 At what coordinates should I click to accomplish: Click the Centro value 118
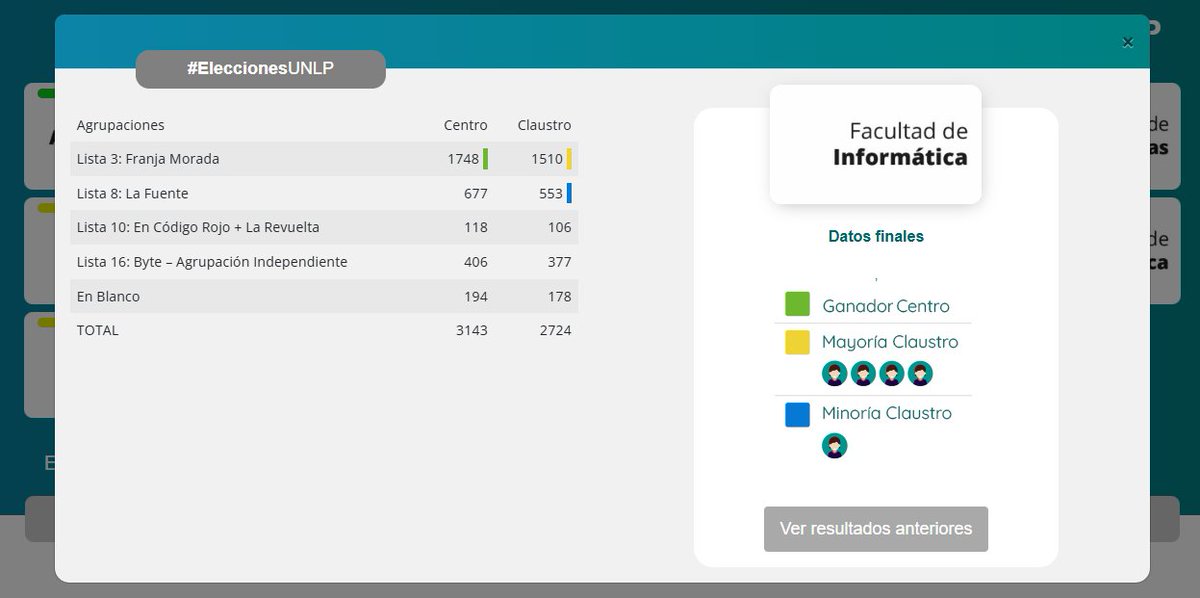click(476, 227)
